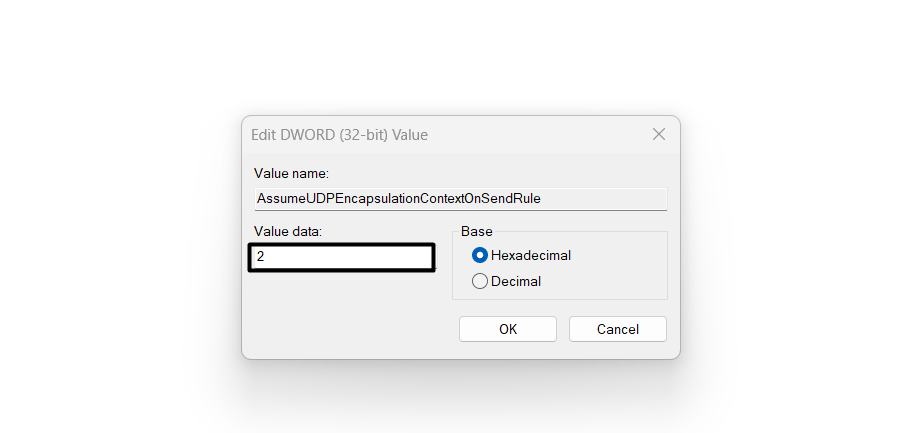Image resolution: width=904 pixels, height=433 pixels.
Task: Click the "Value name:" label
Action: click(x=285, y=174)
